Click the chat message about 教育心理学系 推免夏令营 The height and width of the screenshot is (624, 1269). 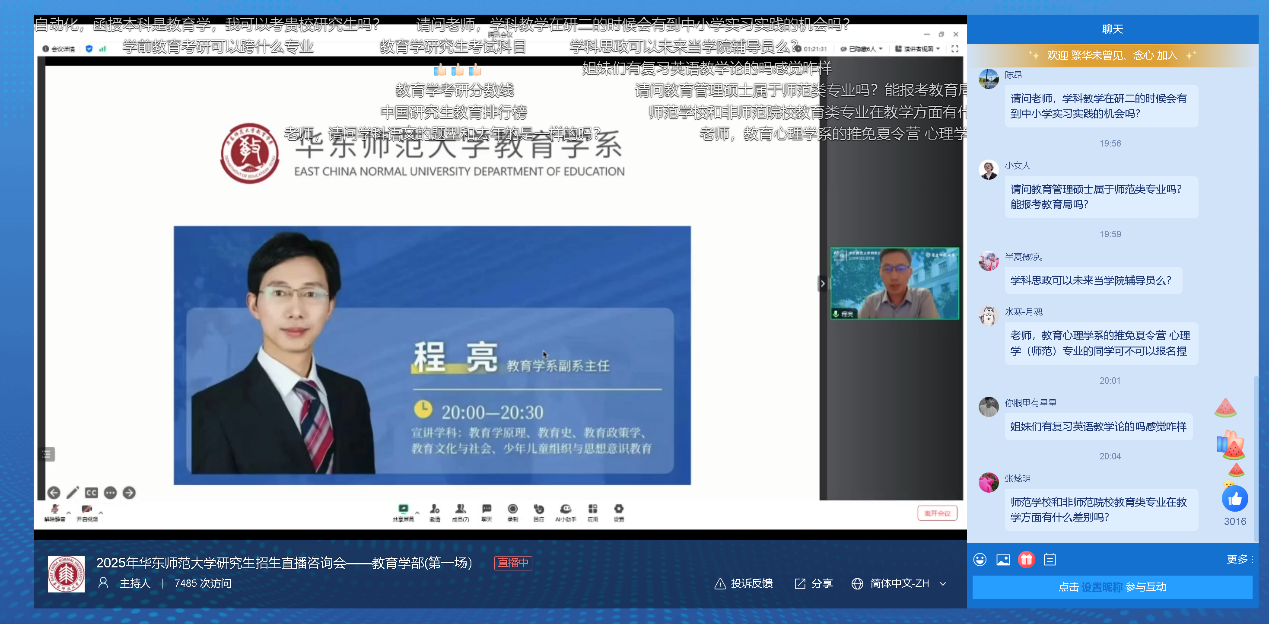click(x=1101, y=343)
